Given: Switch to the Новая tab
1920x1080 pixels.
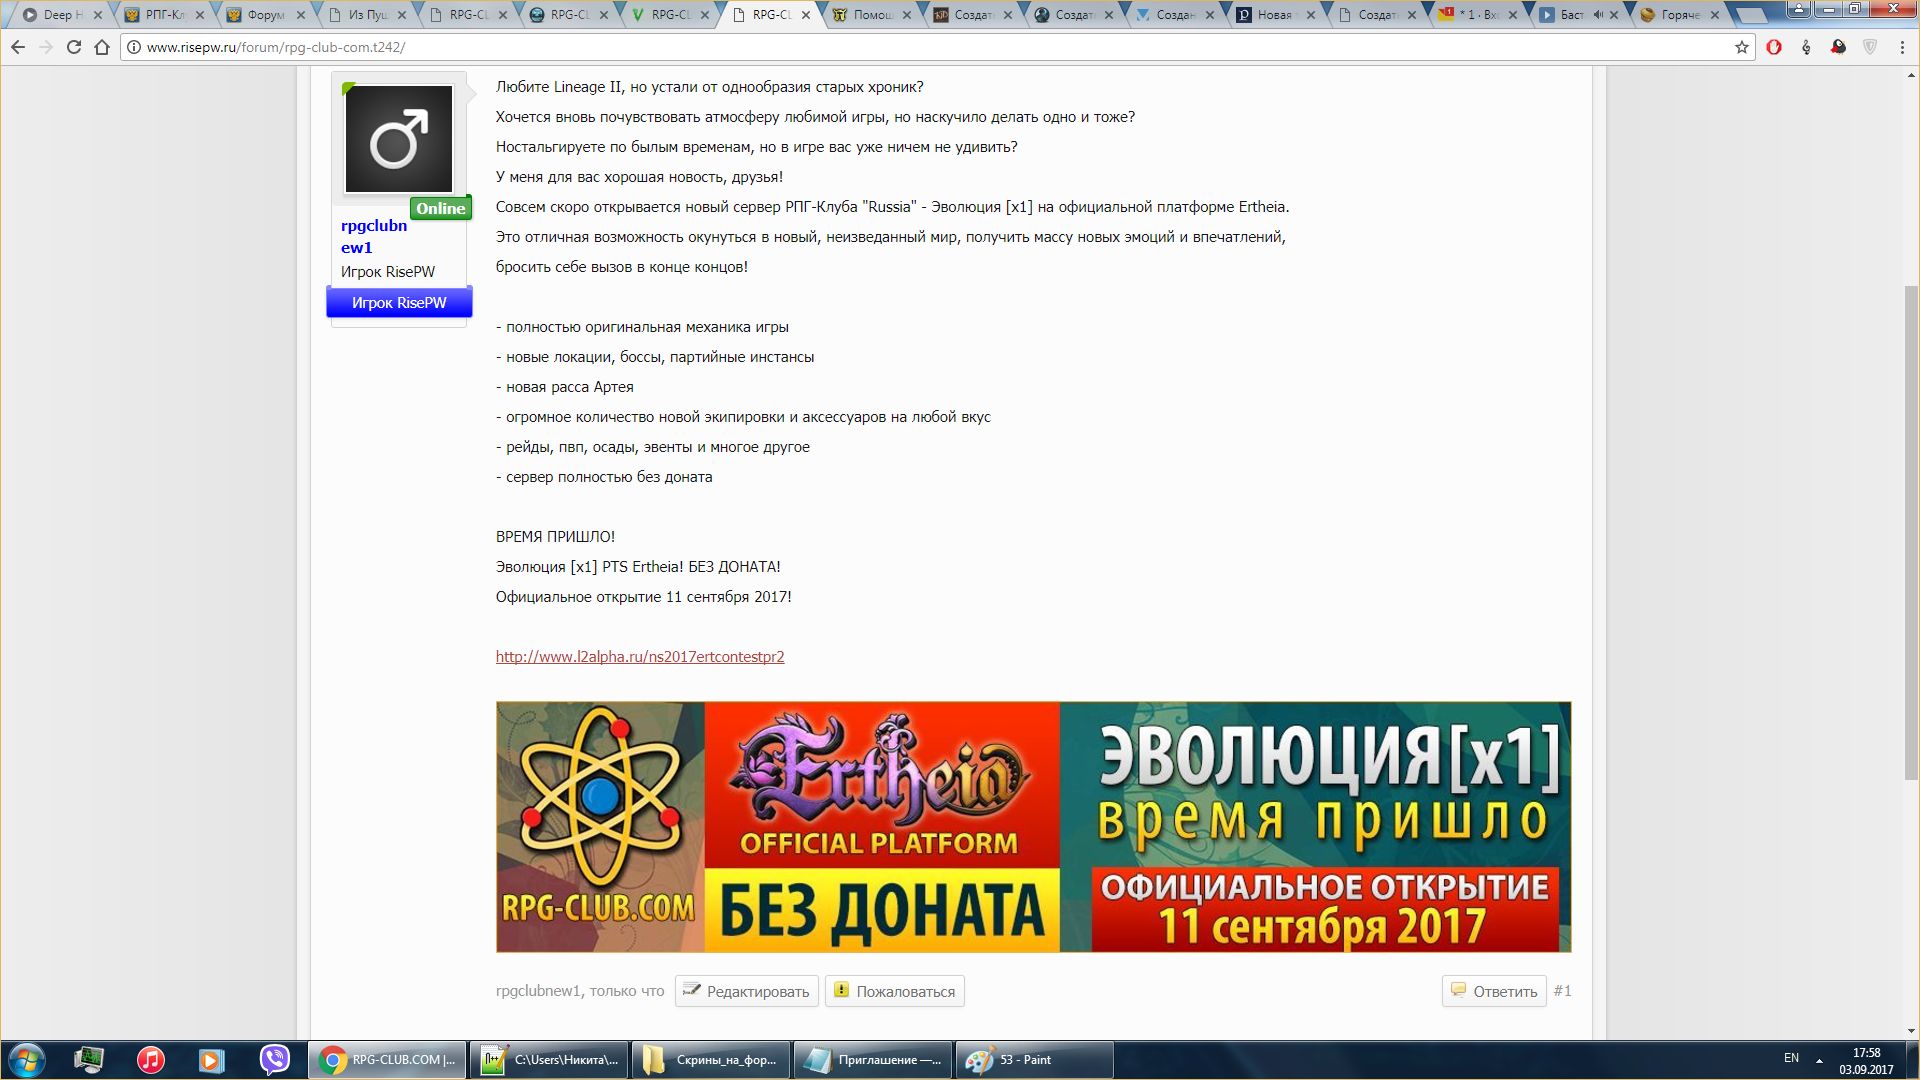Looking at the screenshot, I should coord(1275,15).
